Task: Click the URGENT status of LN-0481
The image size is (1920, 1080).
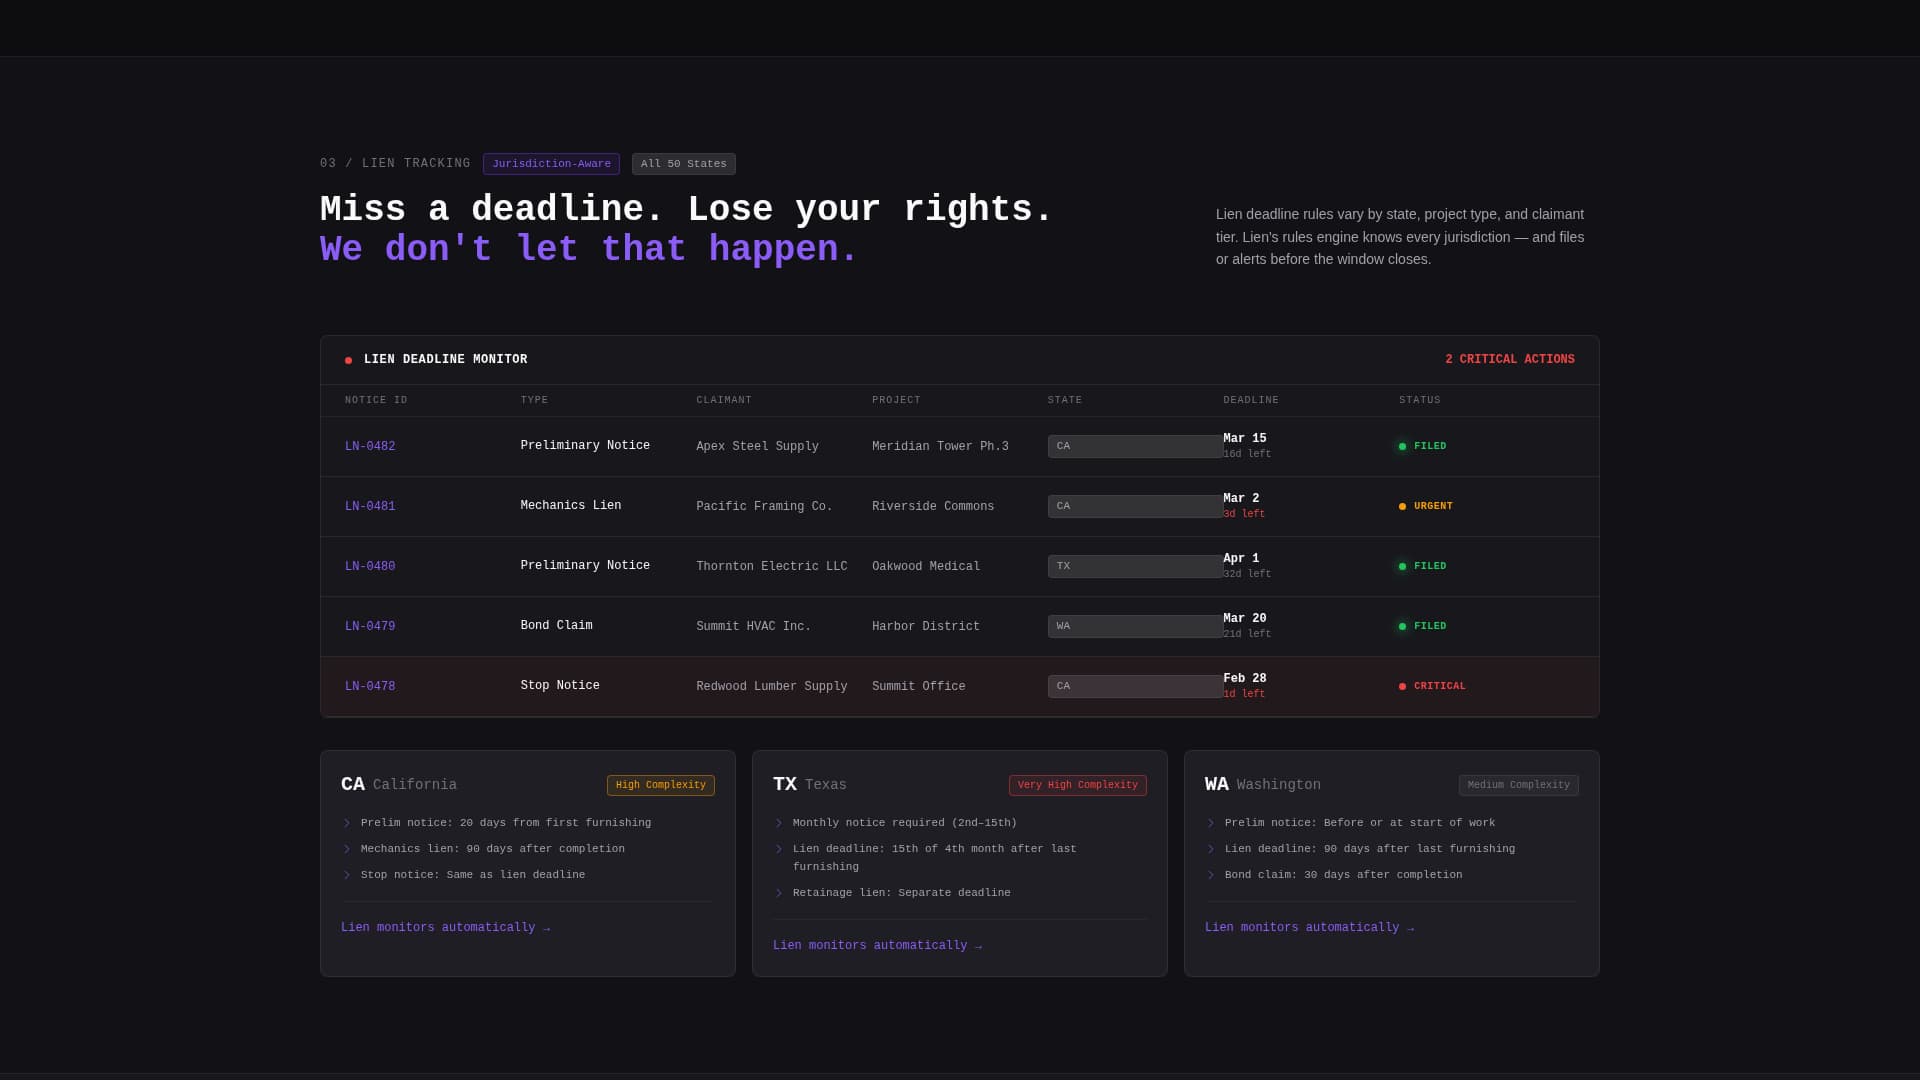Action: point(1425,506)
